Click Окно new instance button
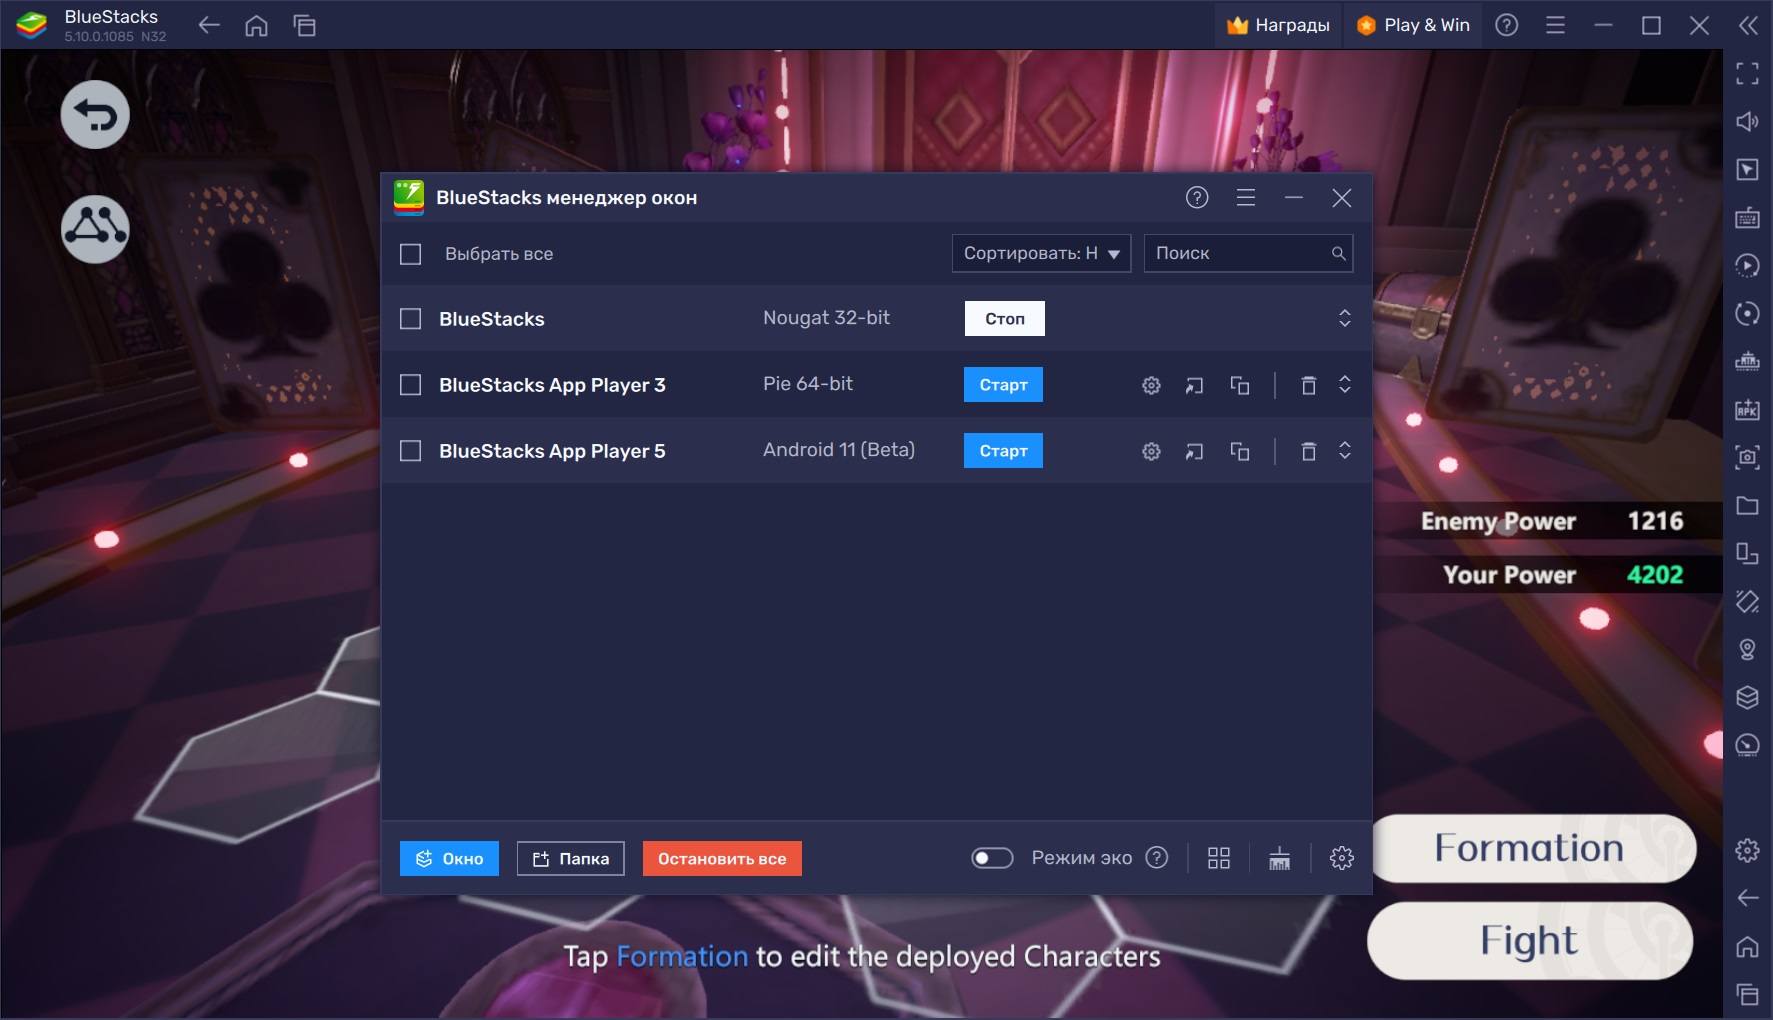Viewport: 1773px width, 1020px height. 449,859
